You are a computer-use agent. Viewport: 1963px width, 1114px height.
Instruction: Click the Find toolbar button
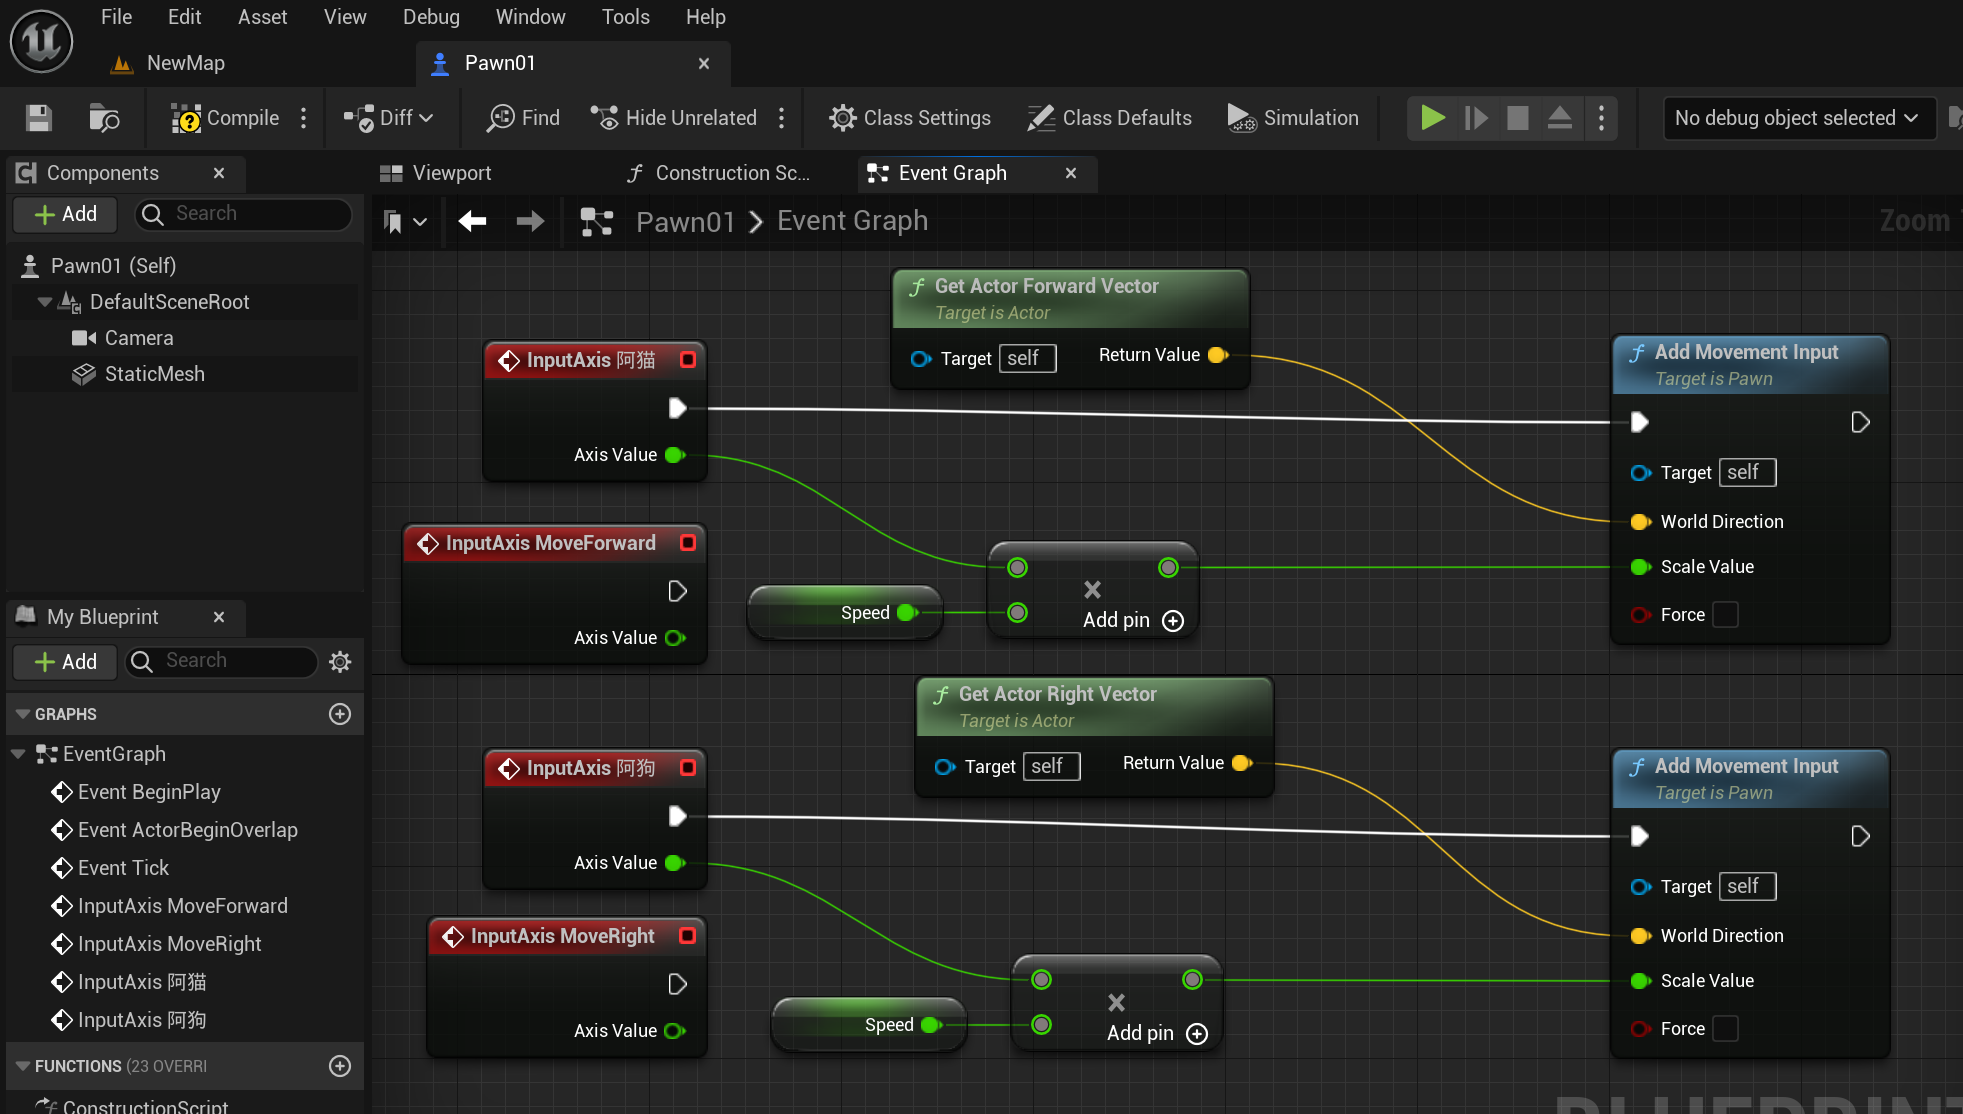pos(523,118)
